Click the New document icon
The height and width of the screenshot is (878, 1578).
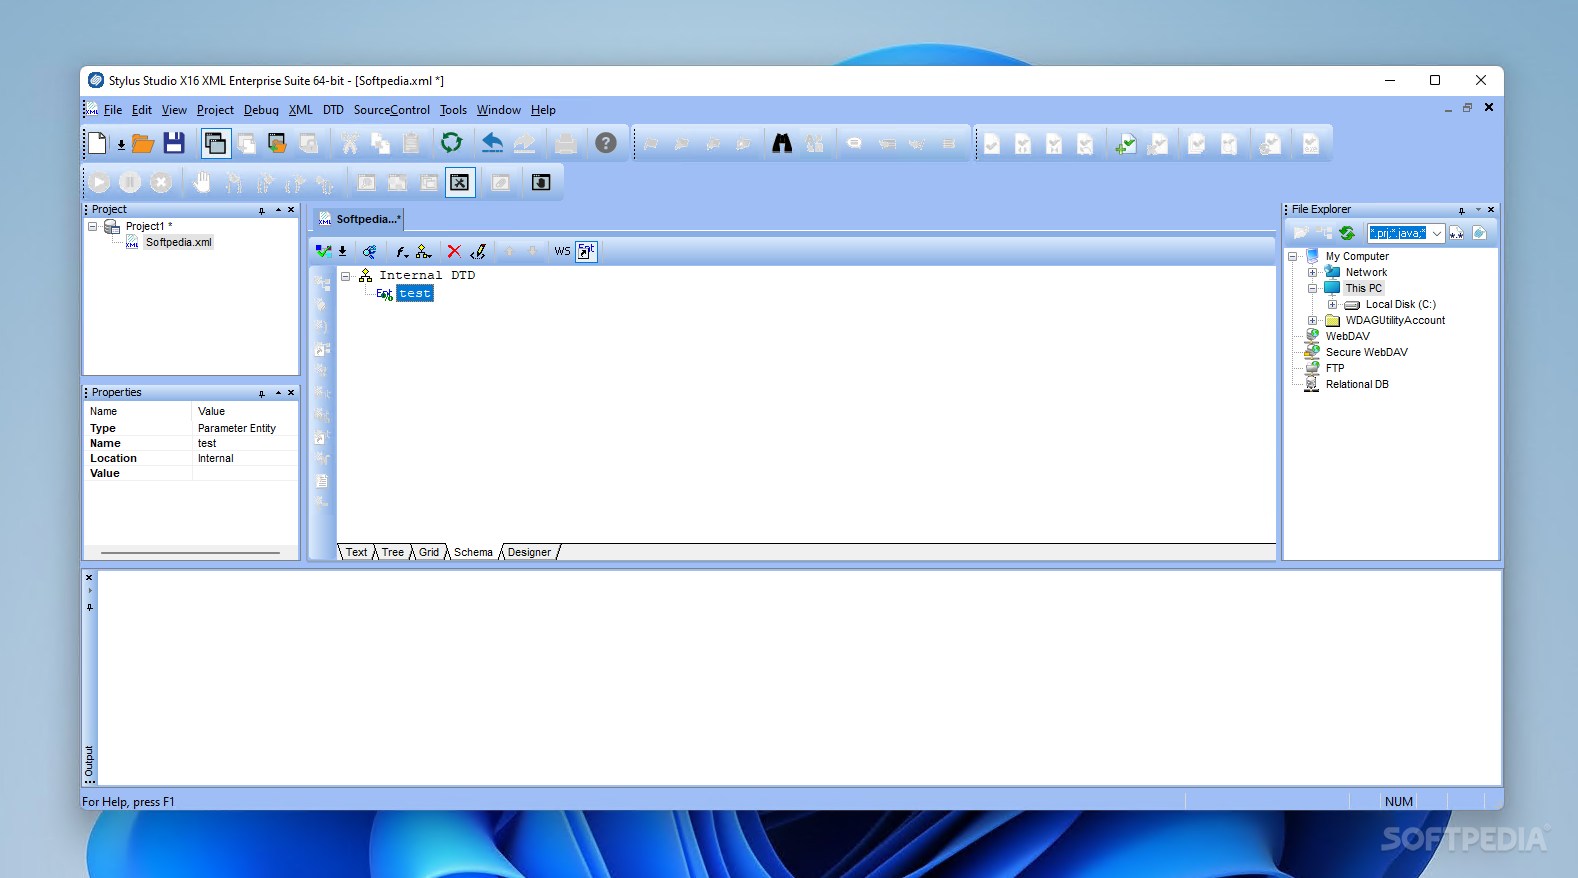(x=97, y=143)
